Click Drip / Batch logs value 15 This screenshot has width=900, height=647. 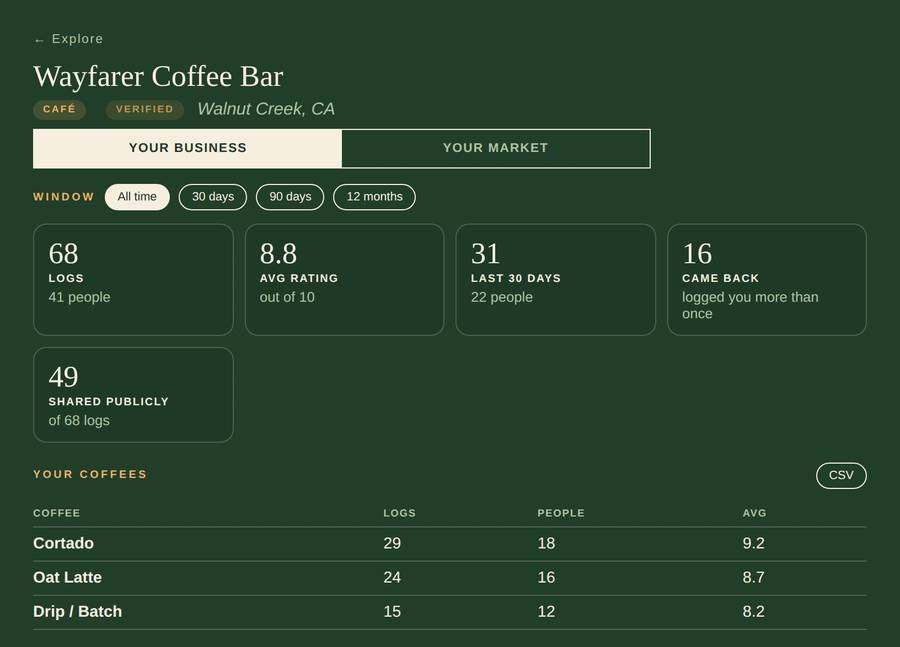[x=392, y=612]
